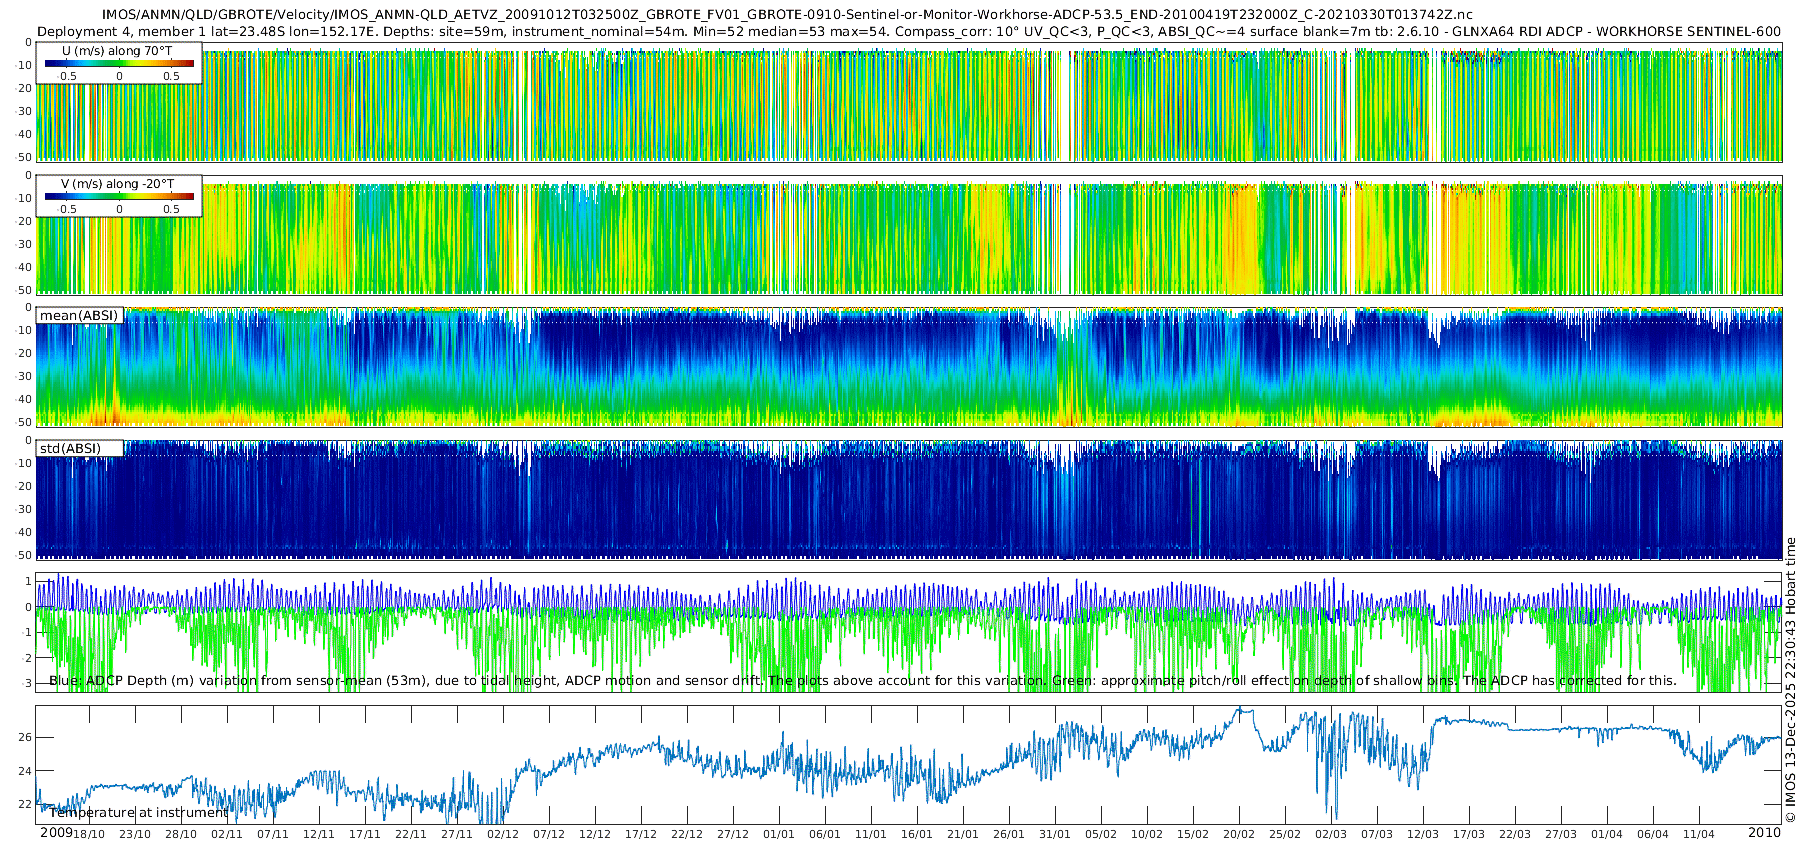Click the 2010 year label on time axis
Viewport: 1800px width, 850px height.
coord(1764,833)
